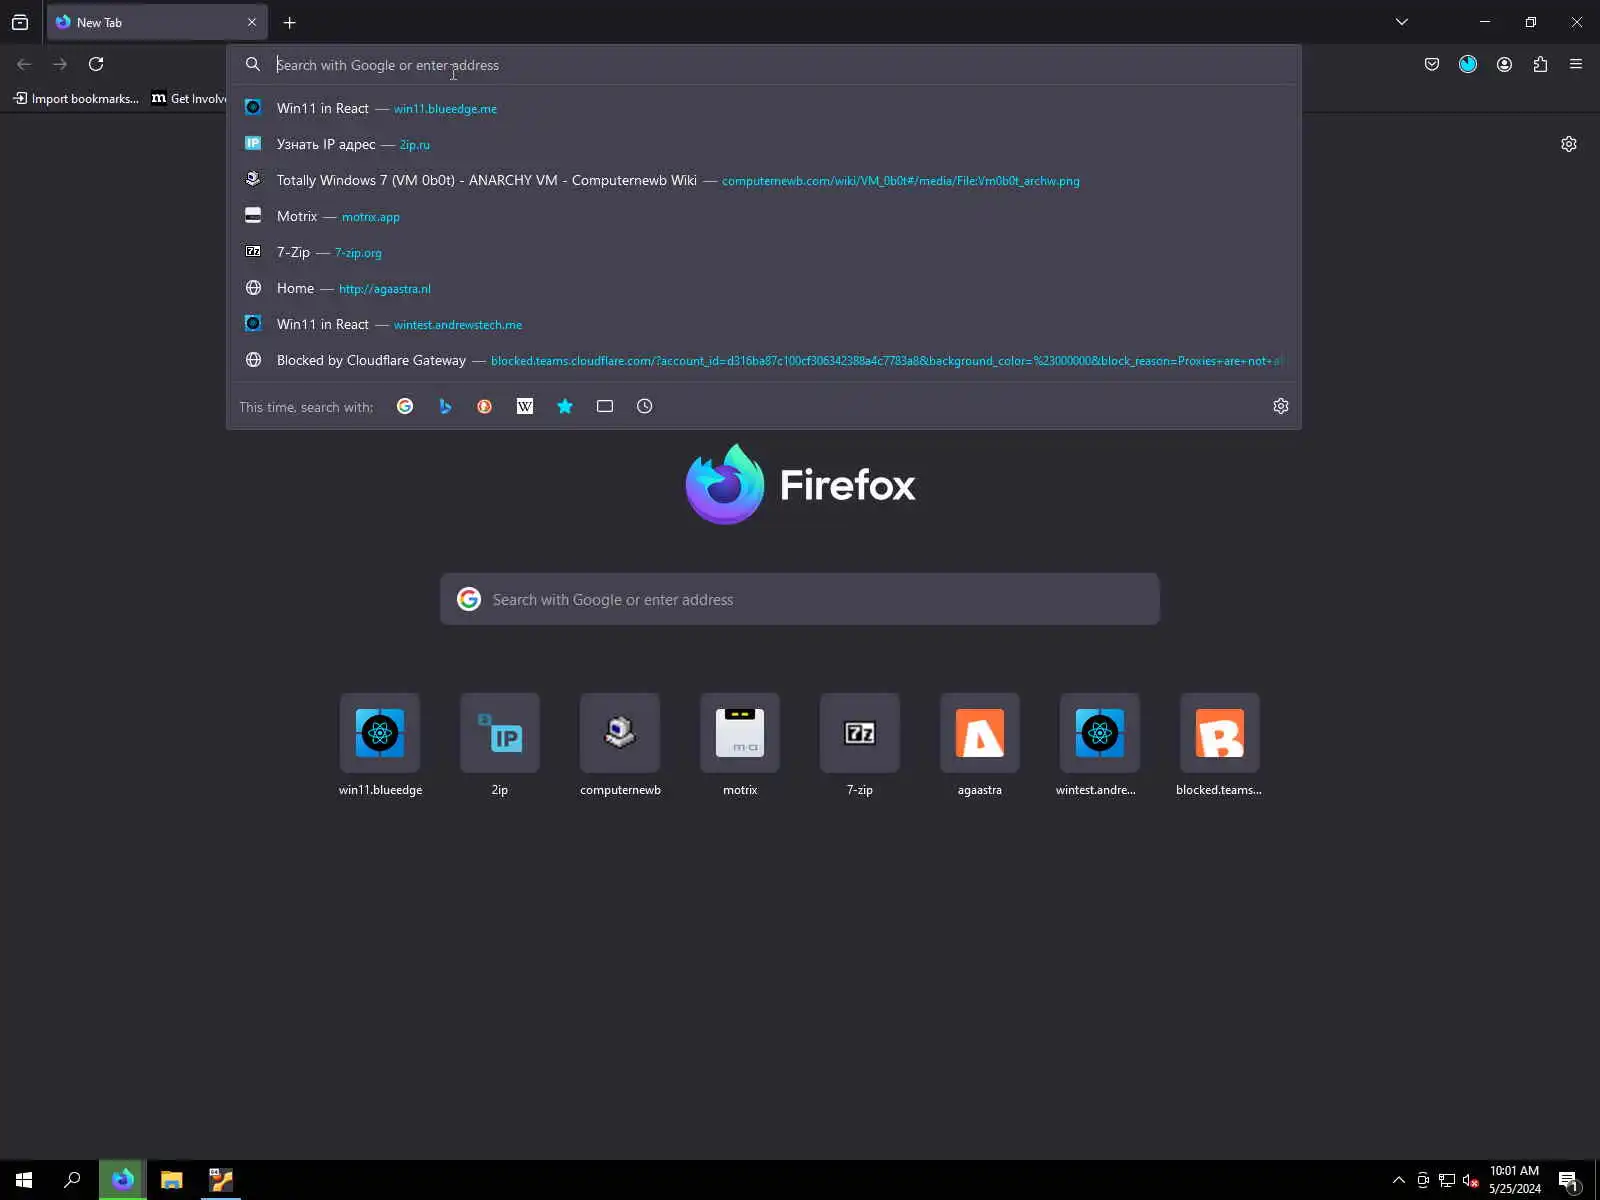Open File Explorer from taskbar
Viewport: 1600px width, 1200px height.
click(172, 1180)
